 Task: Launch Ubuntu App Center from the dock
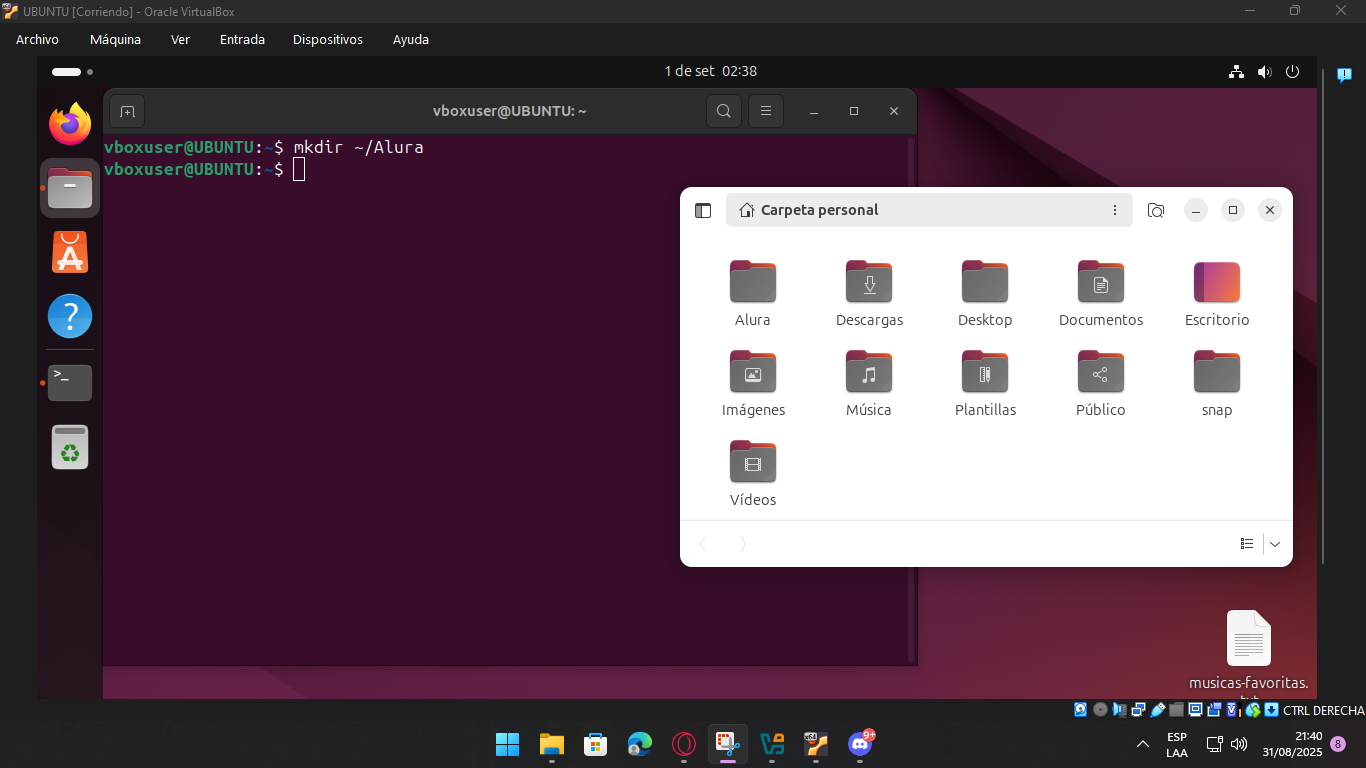coord(70,252)
